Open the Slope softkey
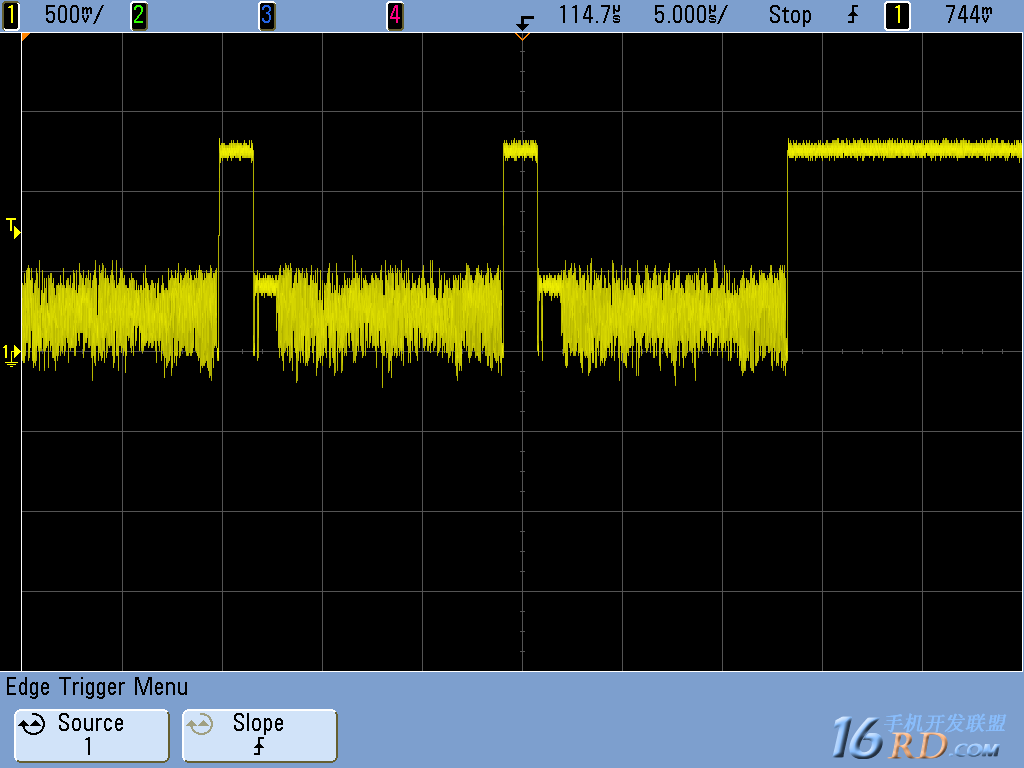1024x768 pixels. click(x=259, y=735)
